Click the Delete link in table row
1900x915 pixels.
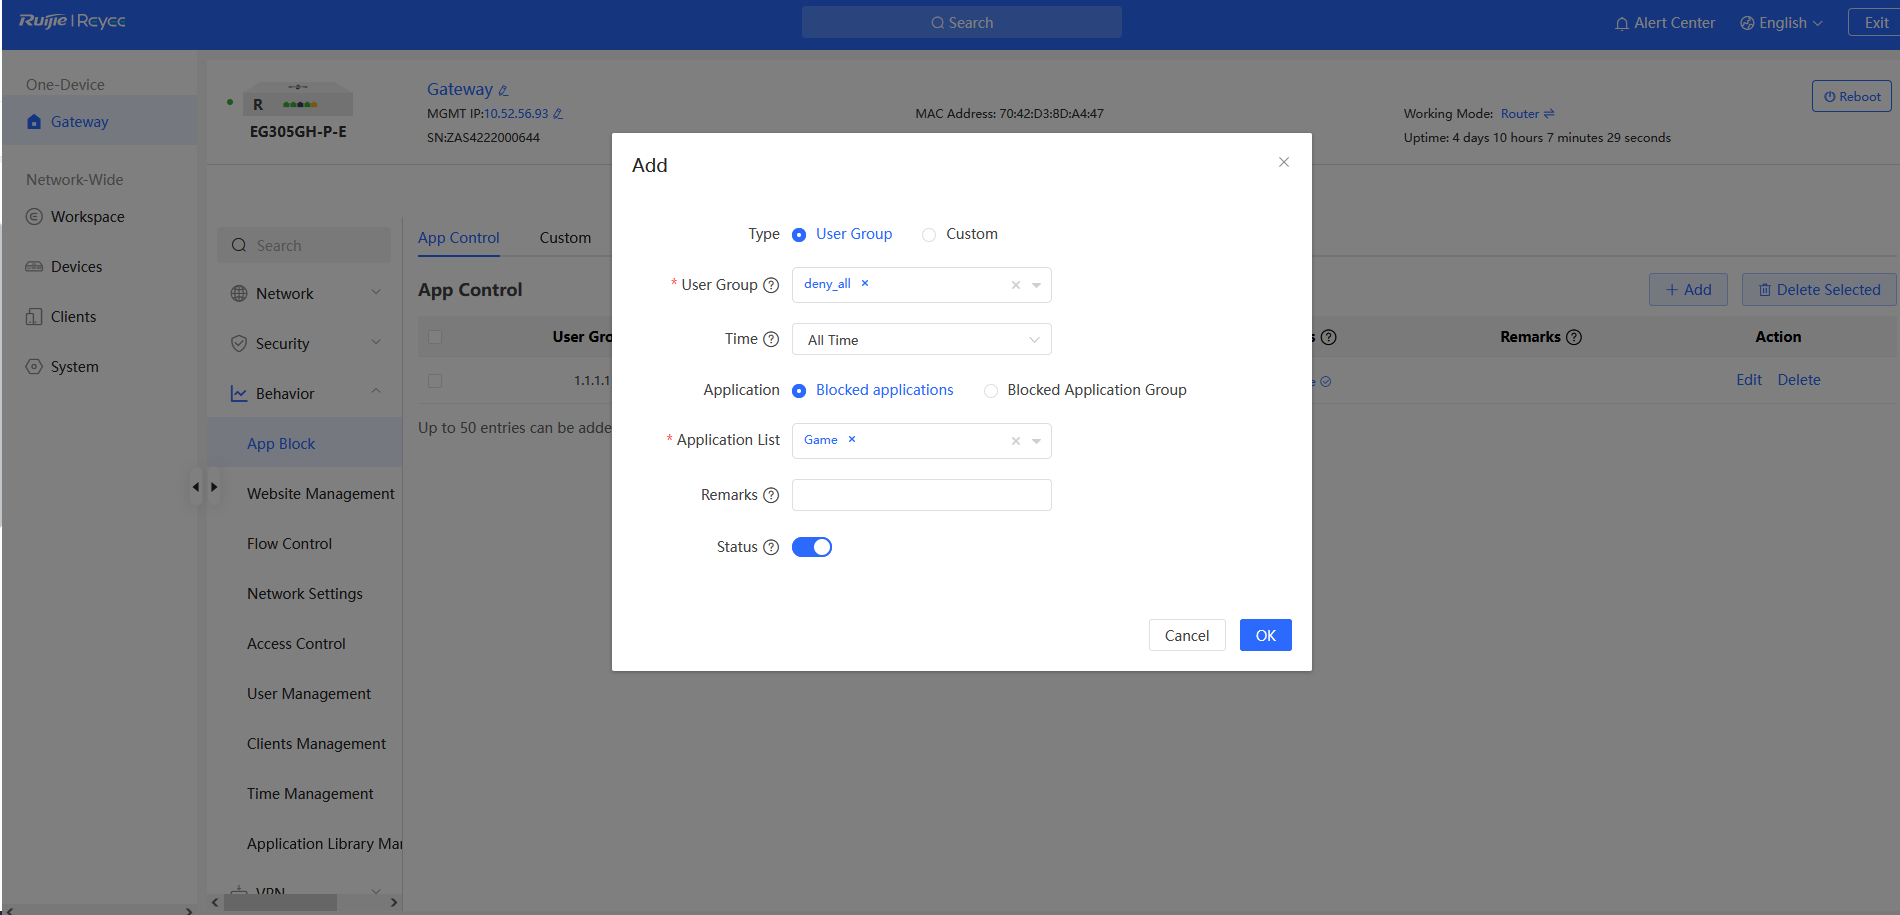click(x=1799, y=380)
